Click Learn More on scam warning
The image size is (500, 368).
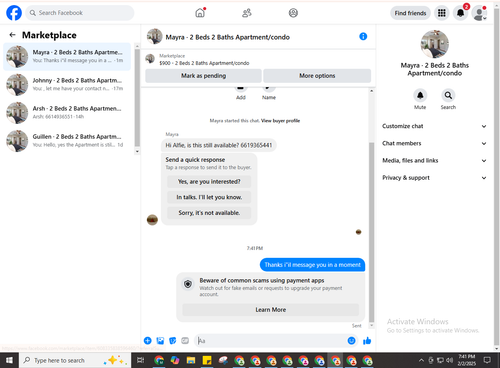tap(271, 310)
